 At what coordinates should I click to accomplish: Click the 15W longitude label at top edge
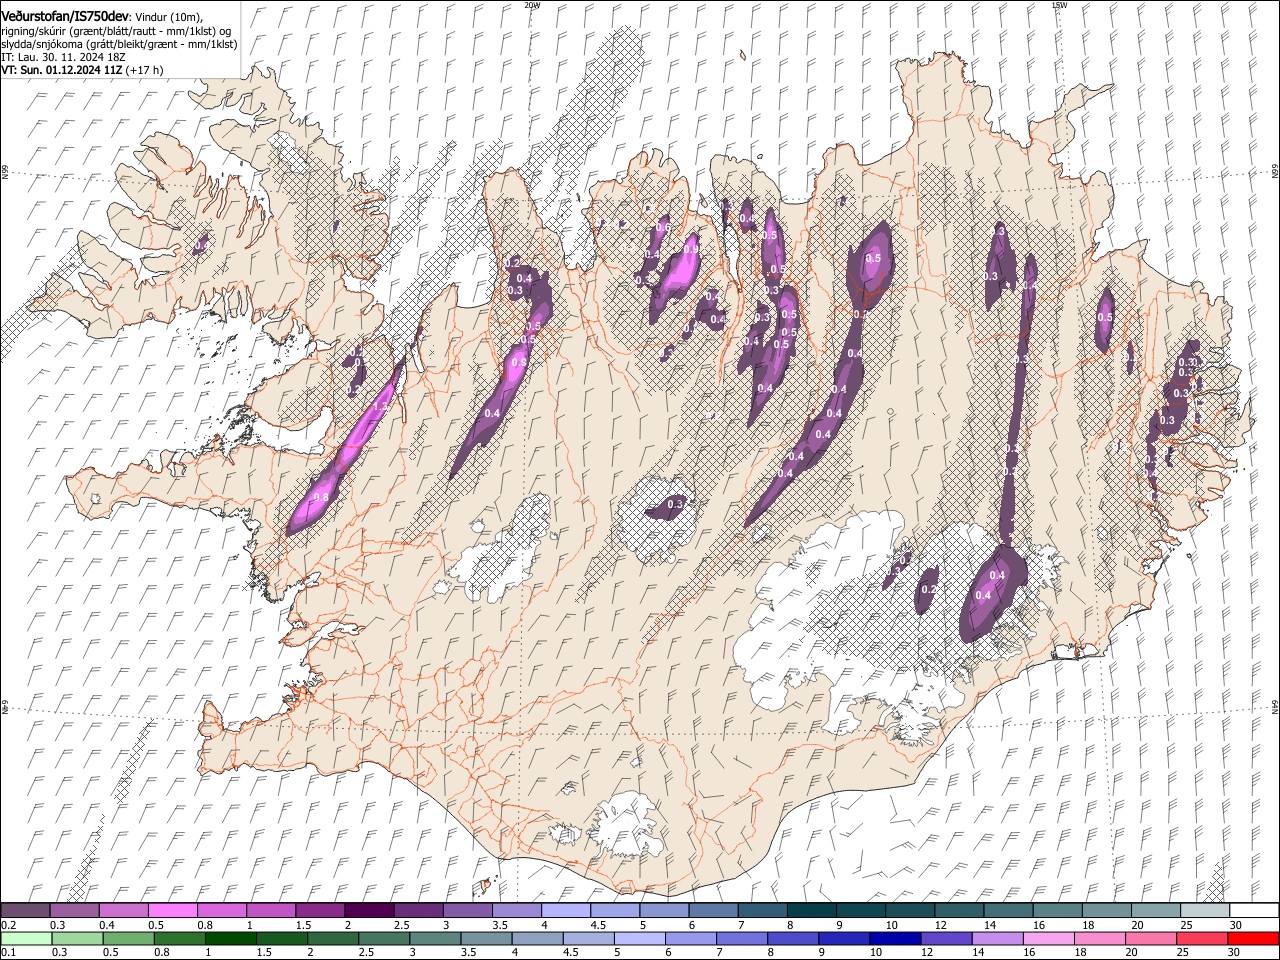tap(1059, 5)
